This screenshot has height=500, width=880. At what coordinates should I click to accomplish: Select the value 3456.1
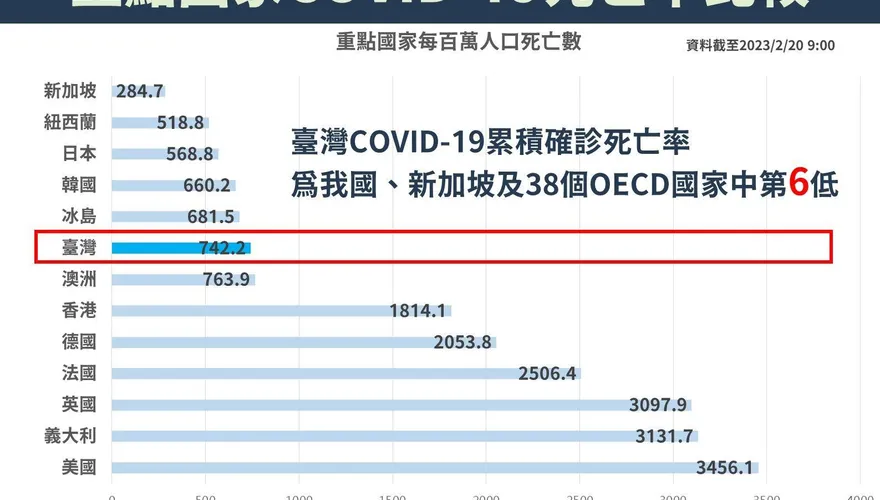tap(725, 467)
